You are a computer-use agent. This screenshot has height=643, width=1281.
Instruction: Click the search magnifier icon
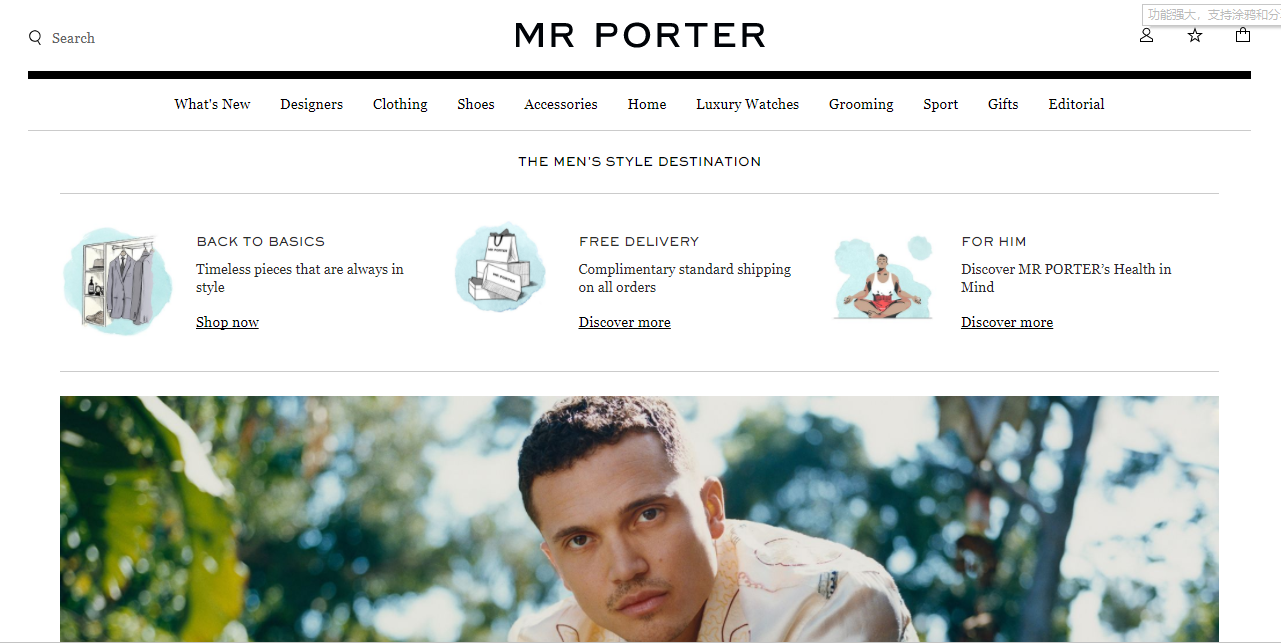click(x=35, y=38)
